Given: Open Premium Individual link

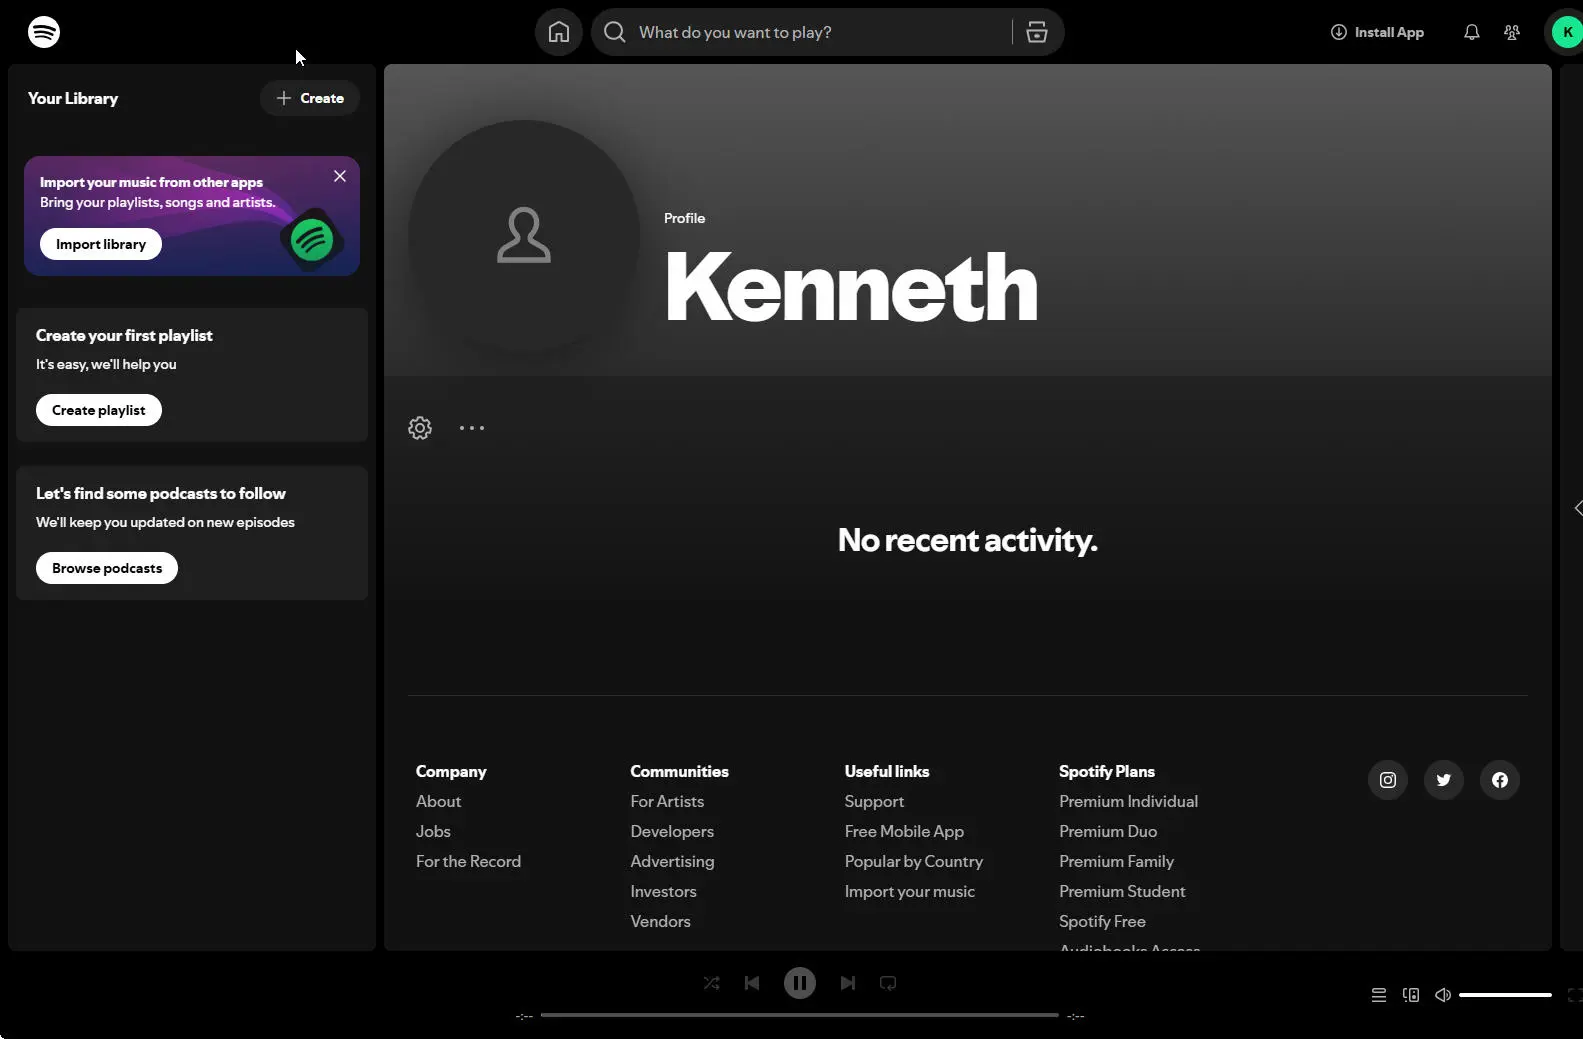Looking at the screenshot, I should tap(1128, 802).
